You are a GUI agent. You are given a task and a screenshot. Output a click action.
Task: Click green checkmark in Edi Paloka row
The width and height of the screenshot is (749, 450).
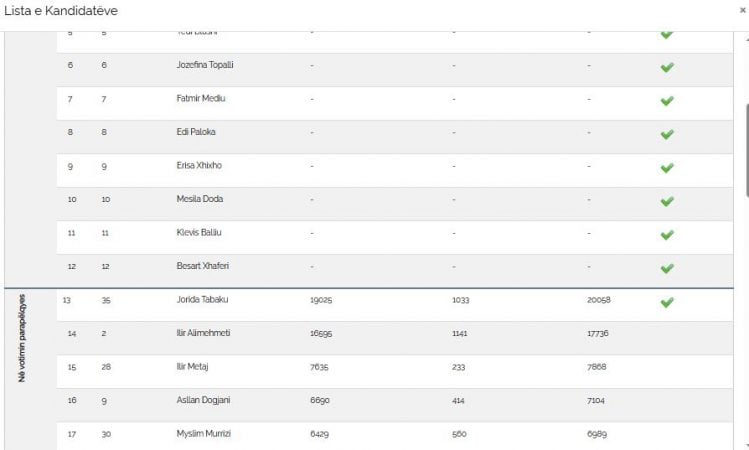click(x=667, y=134)
